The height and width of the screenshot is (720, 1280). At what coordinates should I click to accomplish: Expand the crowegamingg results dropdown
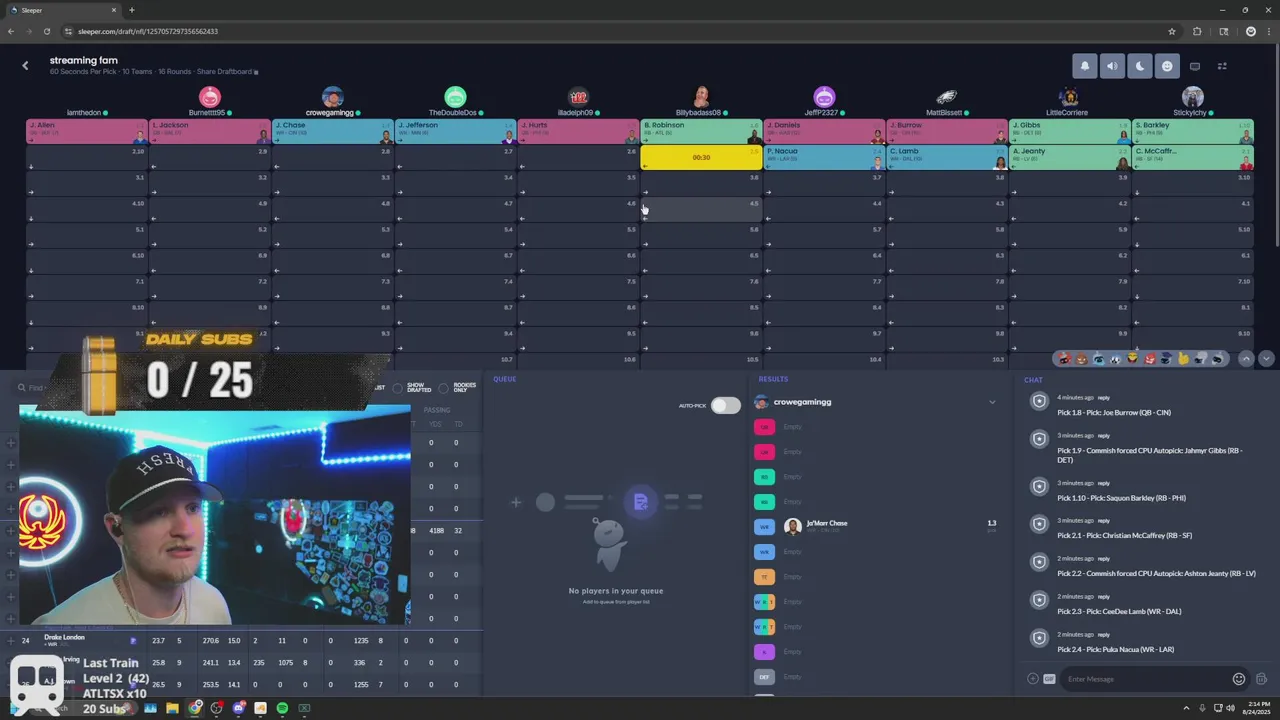(x=992, y=402)
